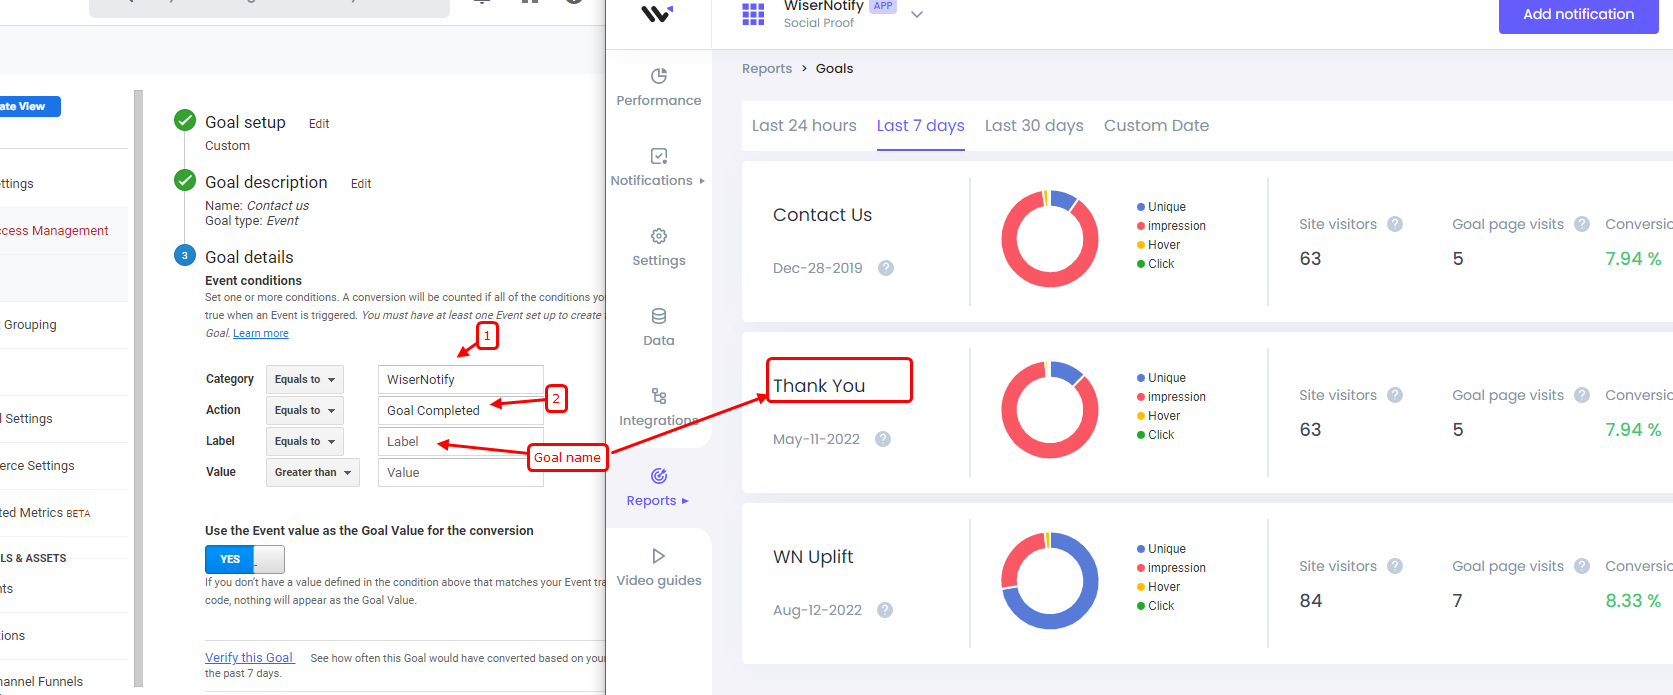
Task: Click the 8.33 % conversion value
Action: click(1633, 601)
